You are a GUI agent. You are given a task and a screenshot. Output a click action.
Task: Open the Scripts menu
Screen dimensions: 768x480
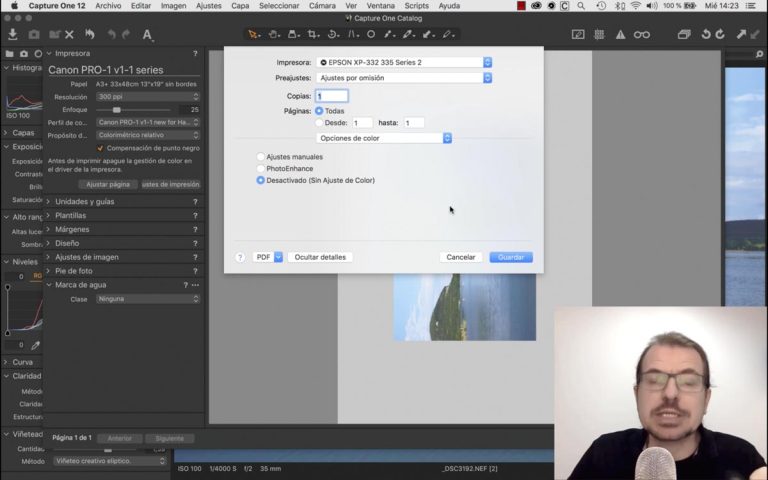(416, 6)
